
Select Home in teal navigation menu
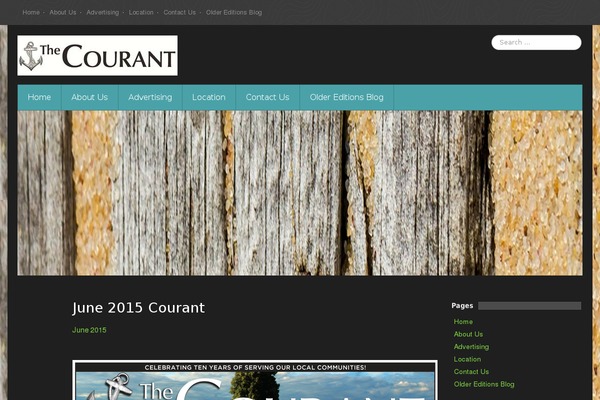(x=39, y=97)
